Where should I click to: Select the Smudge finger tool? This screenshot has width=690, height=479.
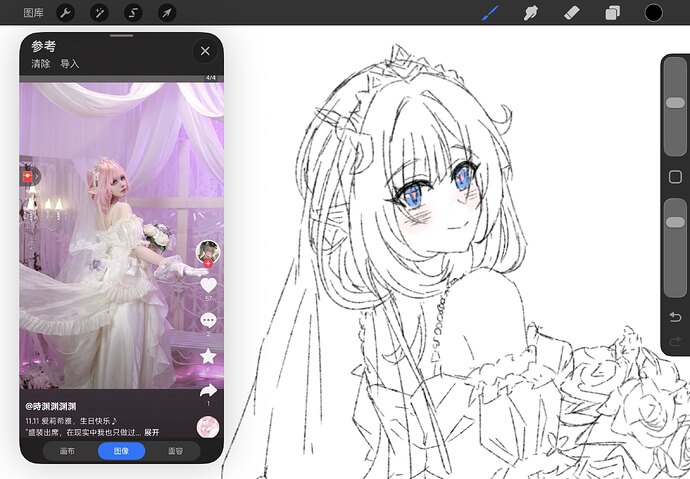tap(531, 12)
